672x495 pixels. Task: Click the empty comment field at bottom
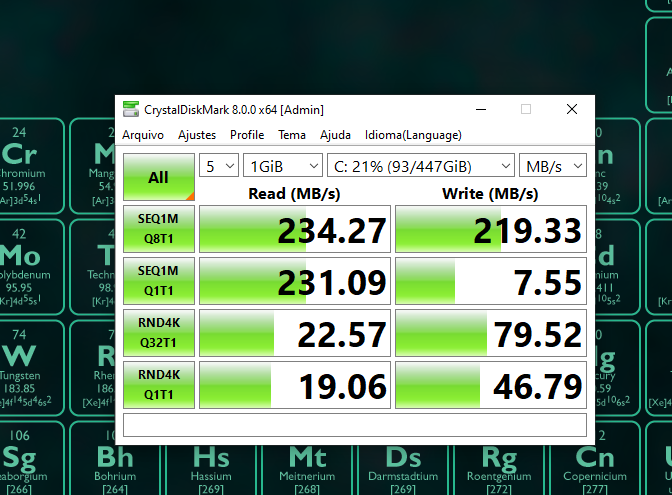coord(355,425)
